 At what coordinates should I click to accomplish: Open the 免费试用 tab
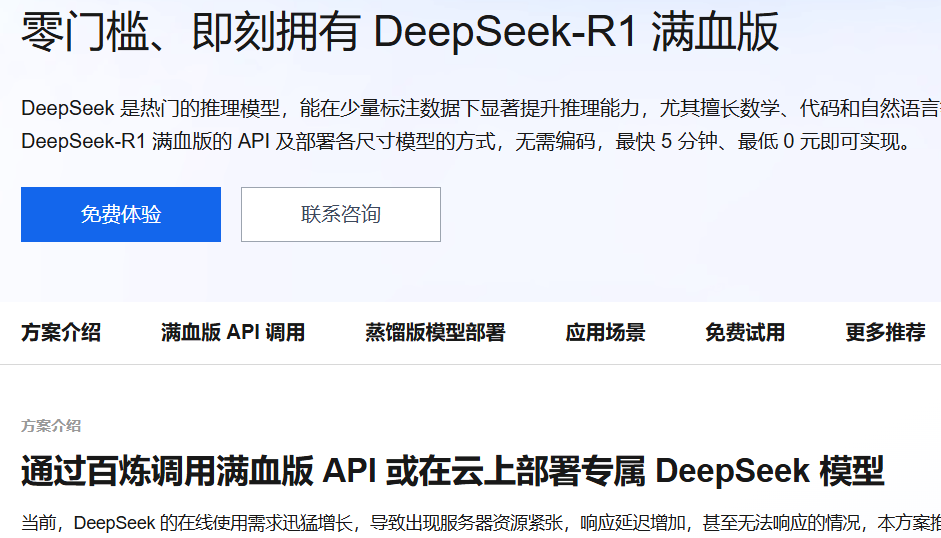click(x=745, y=332)
